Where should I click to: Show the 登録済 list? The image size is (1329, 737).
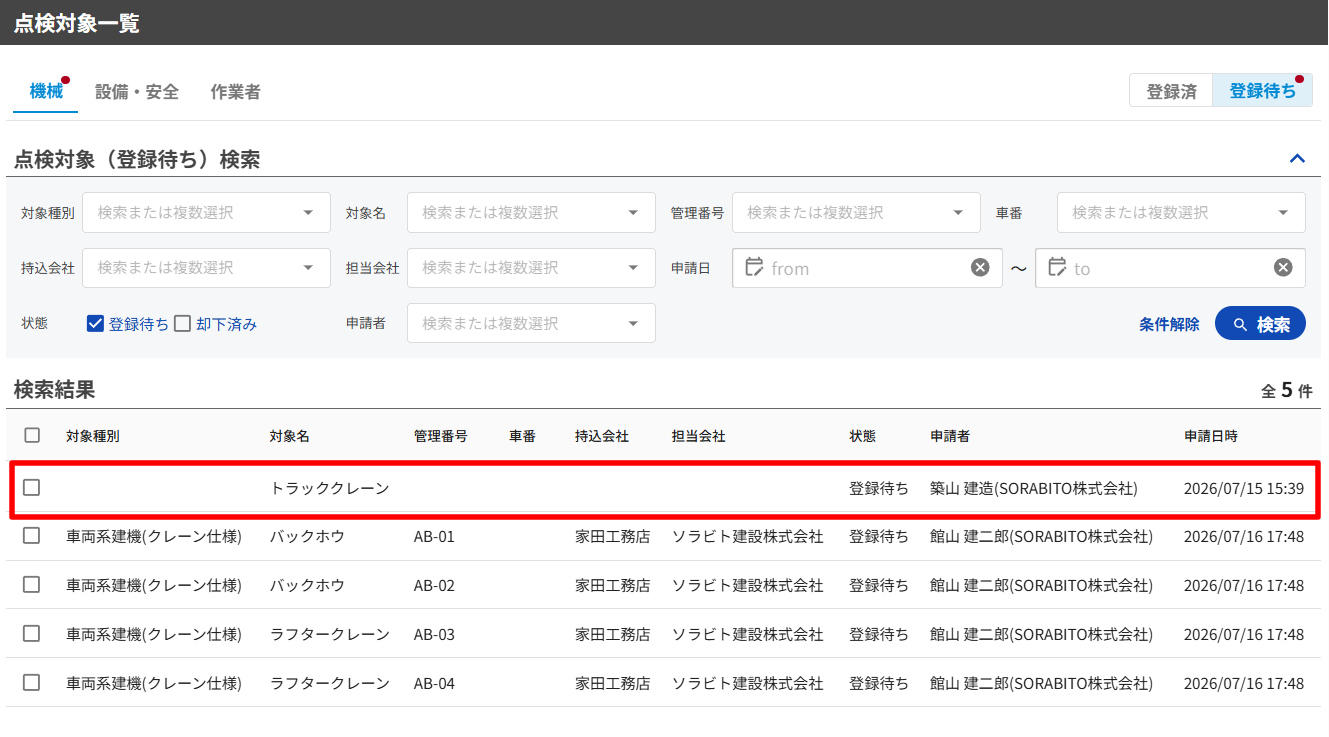coord(1171,91)
